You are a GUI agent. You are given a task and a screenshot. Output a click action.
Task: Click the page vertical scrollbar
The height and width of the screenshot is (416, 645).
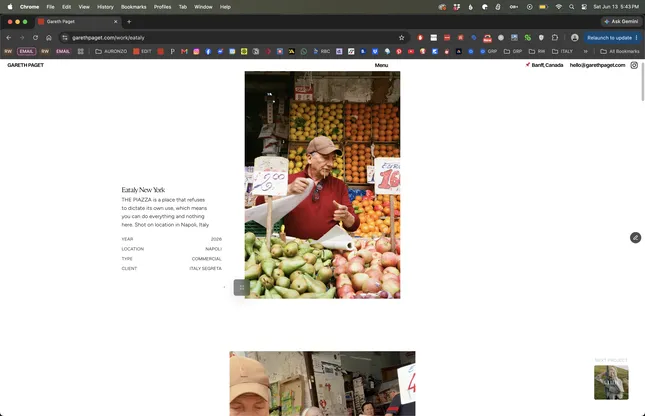[643, 81]
